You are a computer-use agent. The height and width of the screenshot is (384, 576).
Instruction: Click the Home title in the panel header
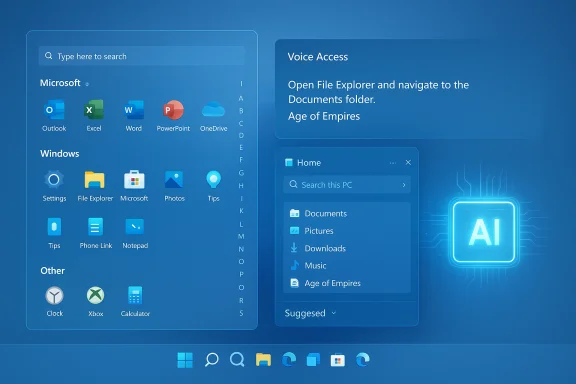(309, 163)
